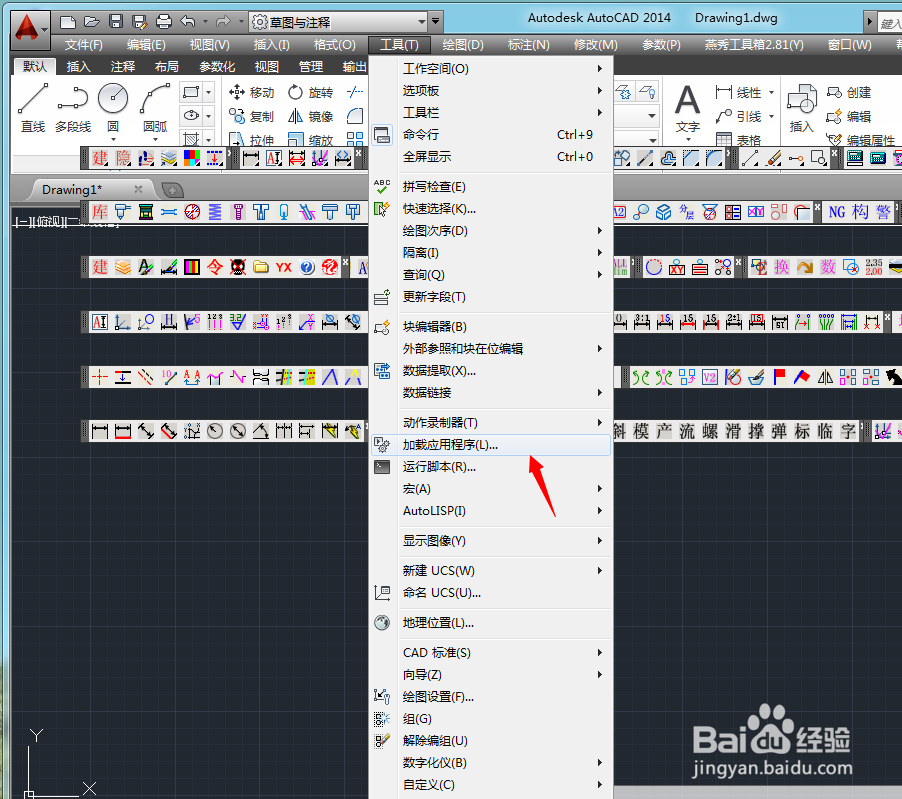Click the New drawing icon
The image size is (902, 799).
pyautogui.click(x=68, y=22)
